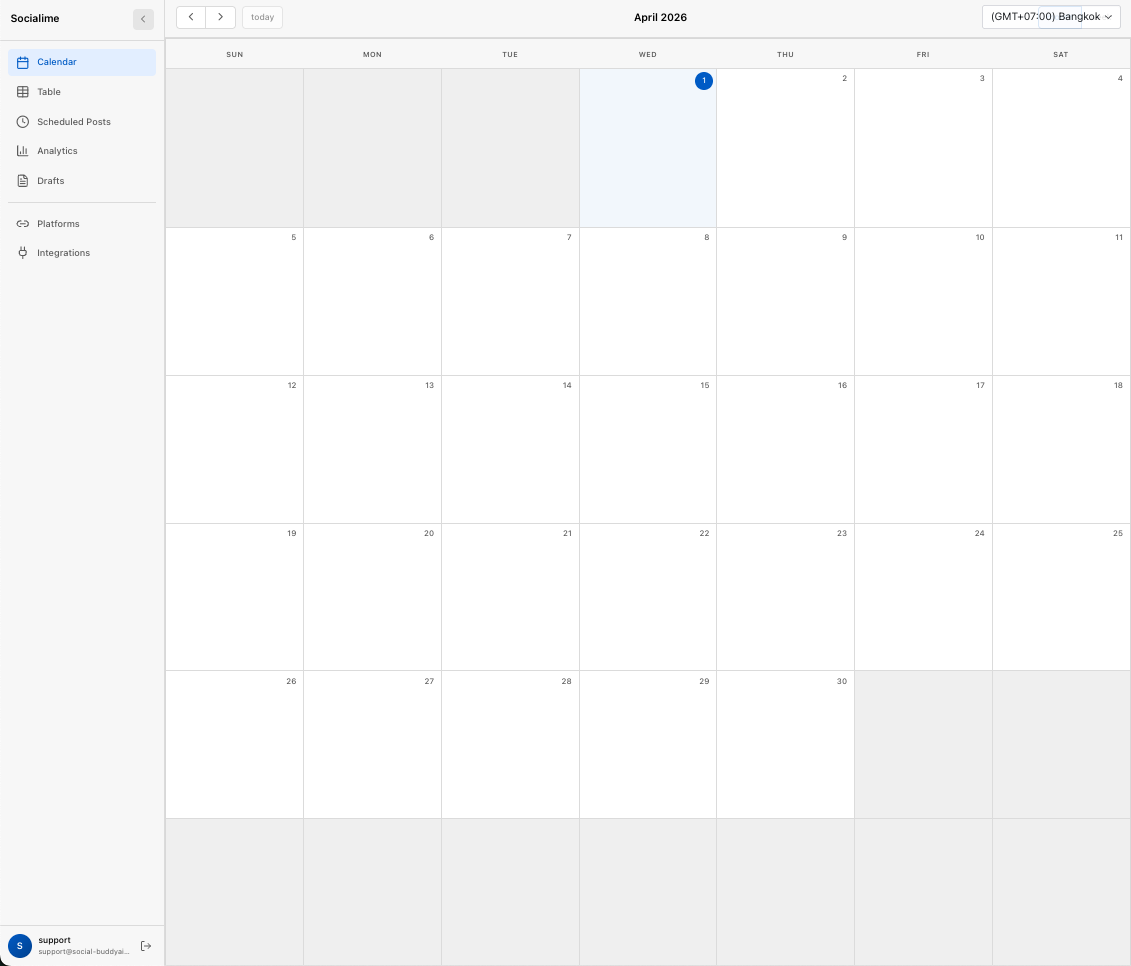The height and width of the screenshot is (966, 1131).
Task: Select the cell for April 15
Action: point(647,449)
